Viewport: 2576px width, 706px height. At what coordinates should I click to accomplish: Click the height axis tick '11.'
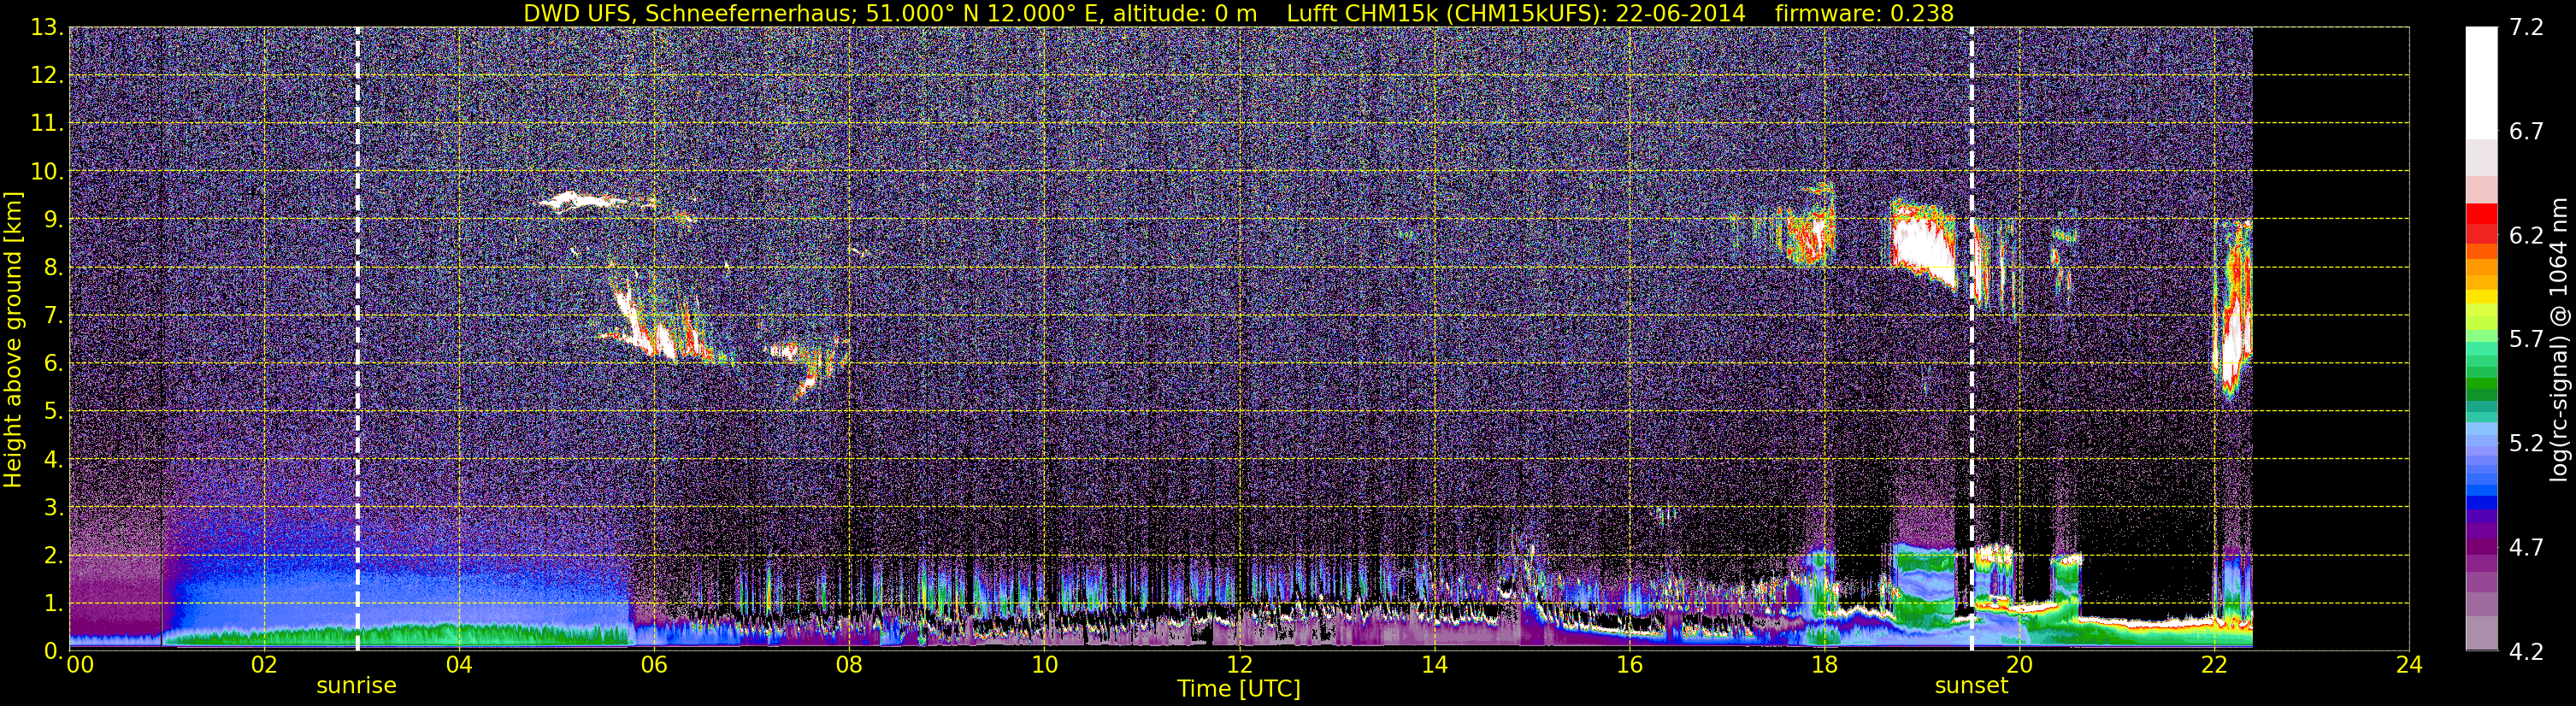coord(47,124)
